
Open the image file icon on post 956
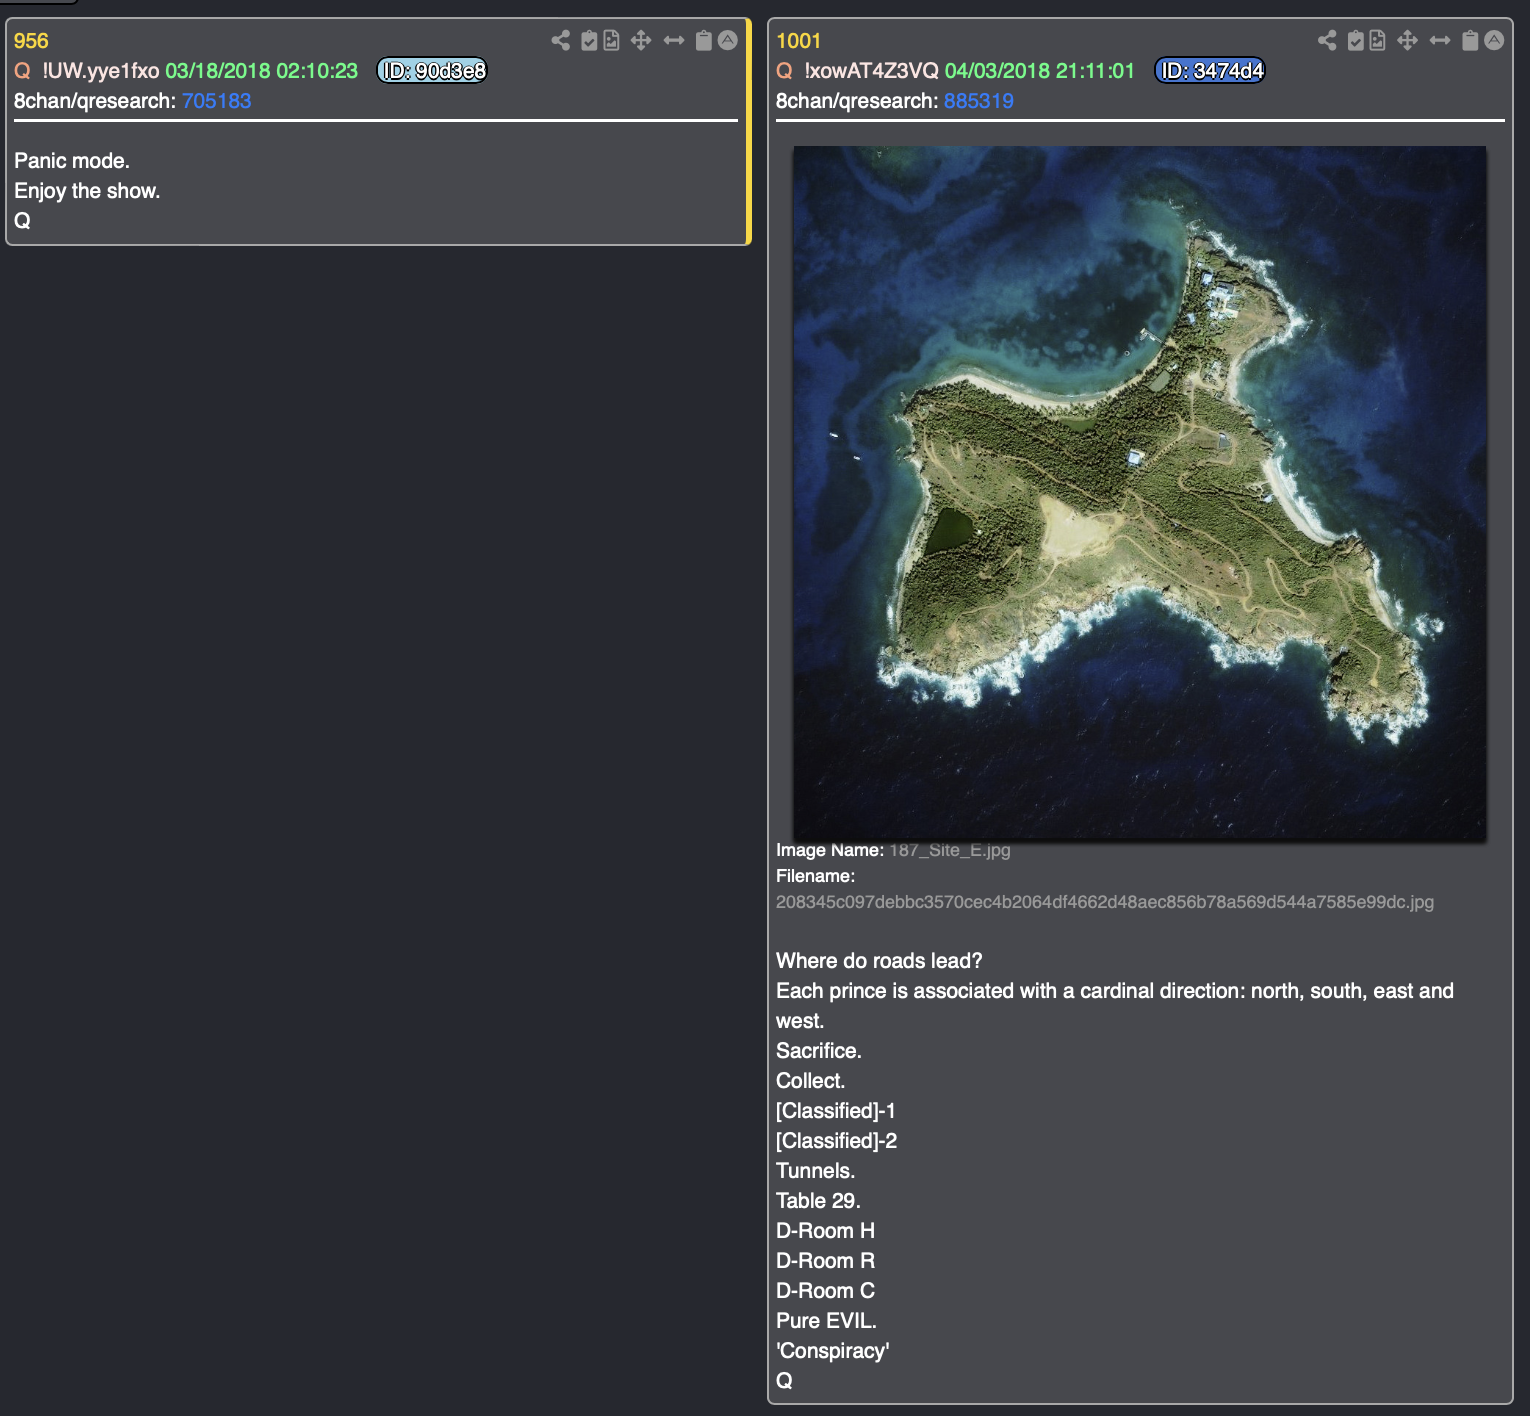(611, 40)
